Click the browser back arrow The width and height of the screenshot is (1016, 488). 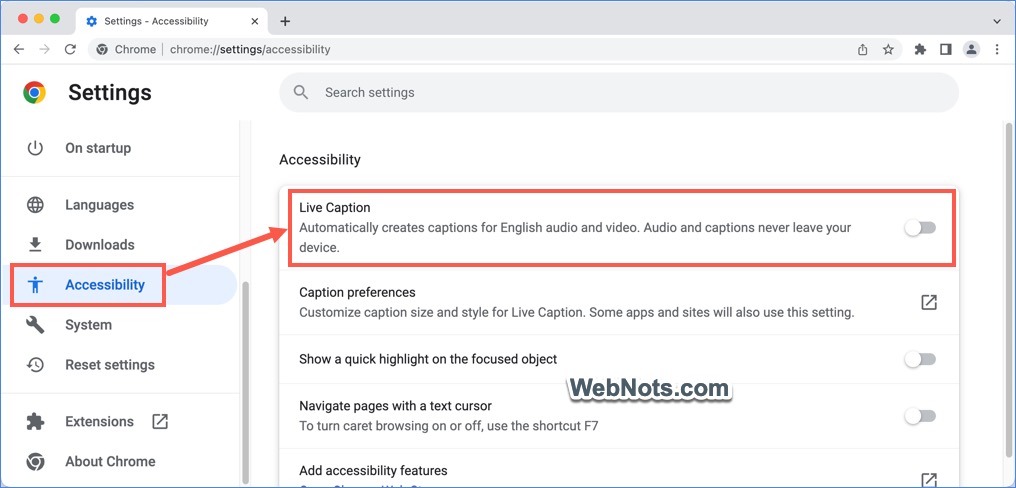19,49
